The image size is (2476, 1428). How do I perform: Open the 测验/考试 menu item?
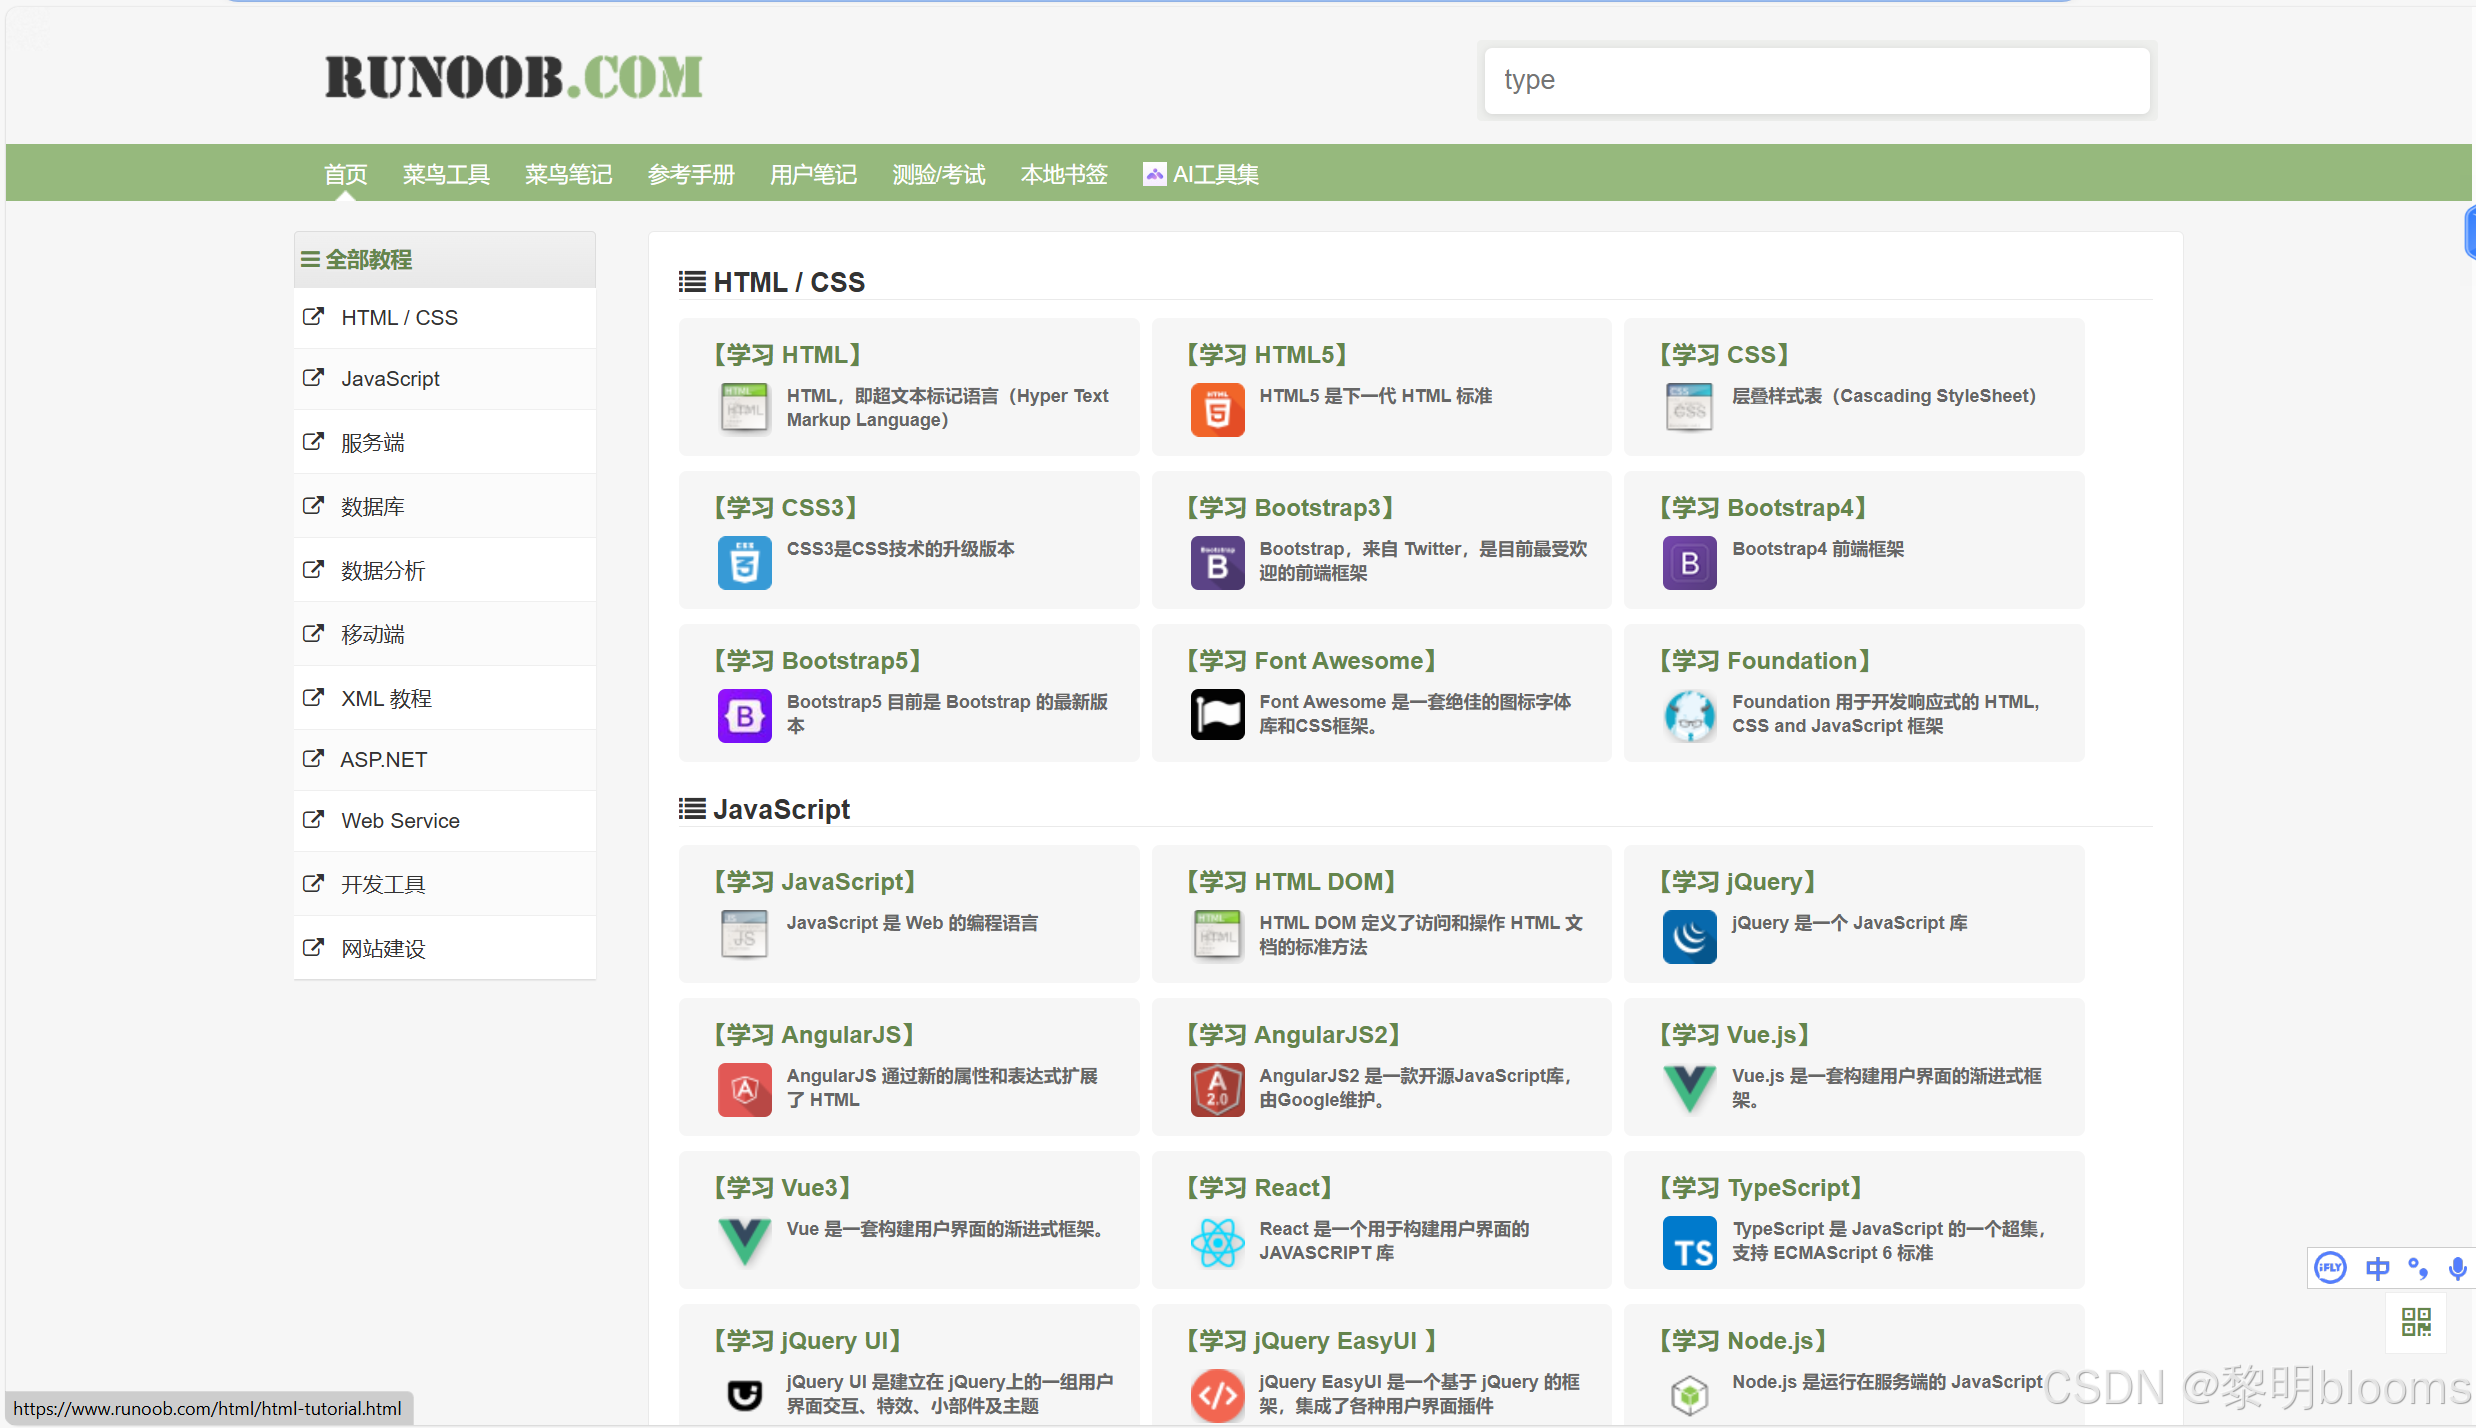click(x=938, y=174)
